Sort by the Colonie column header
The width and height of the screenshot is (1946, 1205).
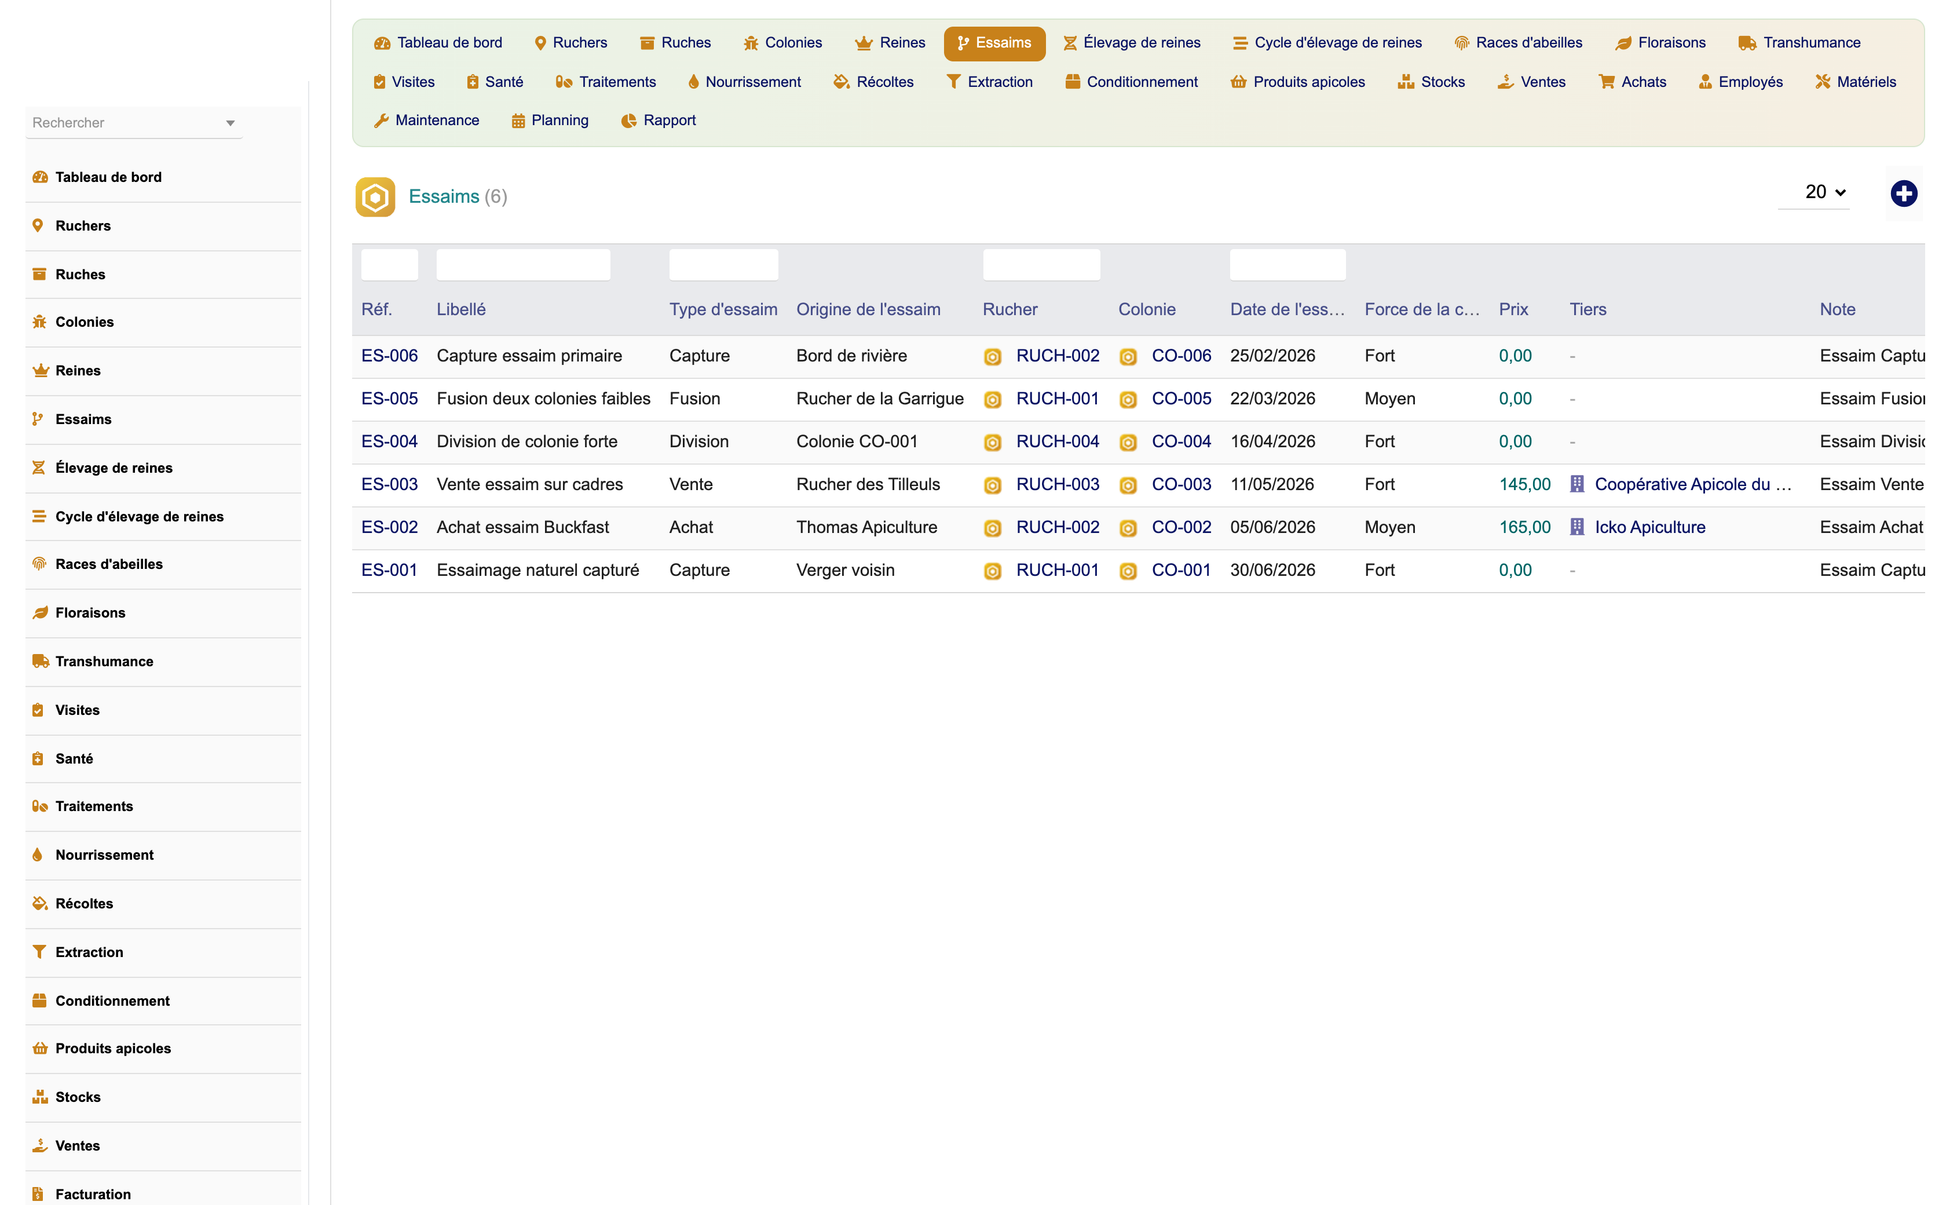point(1147,310)
